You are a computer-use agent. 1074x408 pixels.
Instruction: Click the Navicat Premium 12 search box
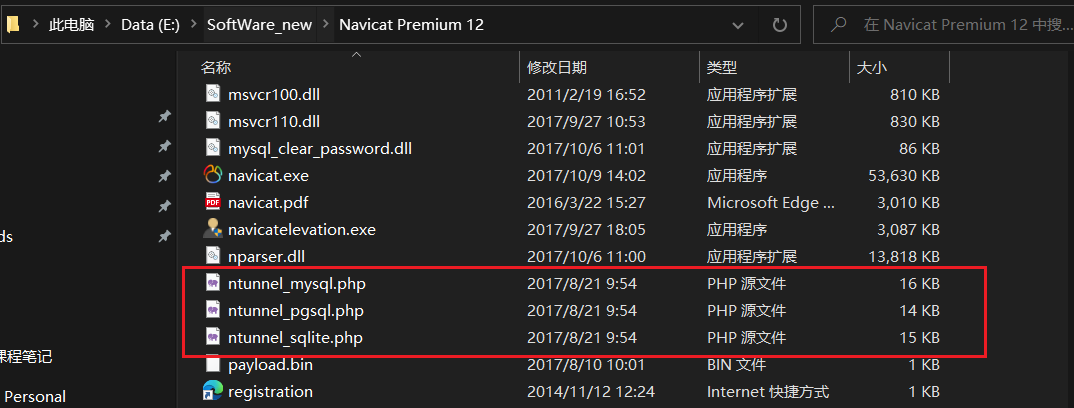tap(955, 24)
